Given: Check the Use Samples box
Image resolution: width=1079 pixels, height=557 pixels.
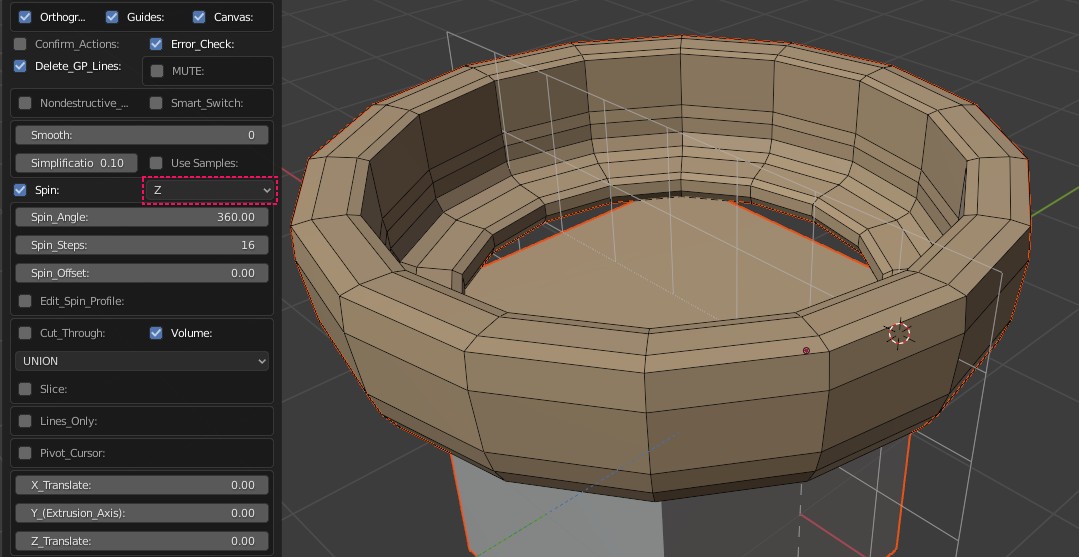Looking at the screenshot, I should (156, 163).
